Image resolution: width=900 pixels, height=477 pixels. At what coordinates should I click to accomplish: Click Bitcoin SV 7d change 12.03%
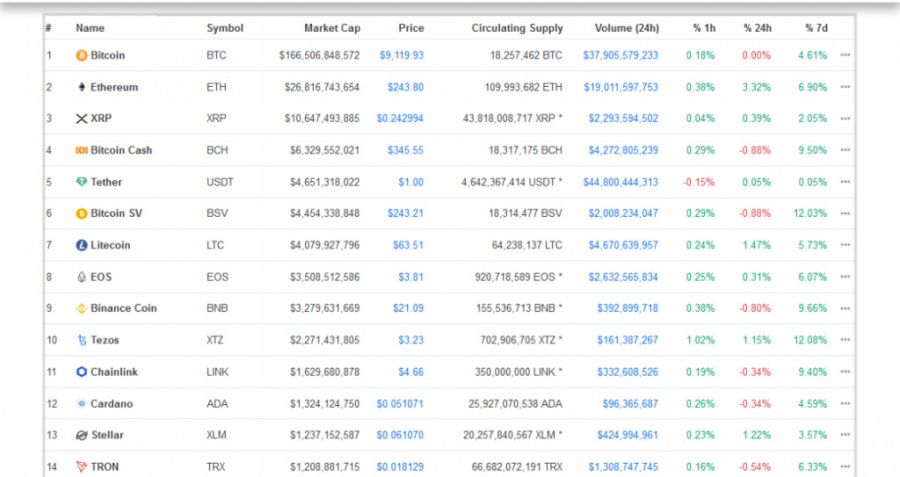(810, 214)
